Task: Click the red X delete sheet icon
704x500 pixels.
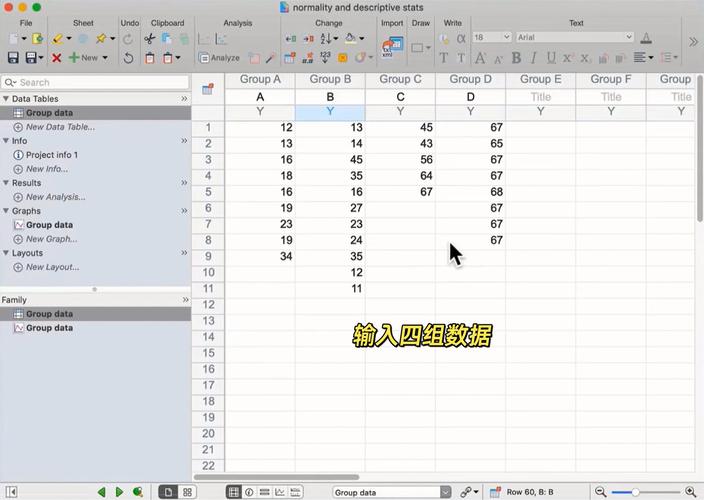Action: (x=56, y=58)
